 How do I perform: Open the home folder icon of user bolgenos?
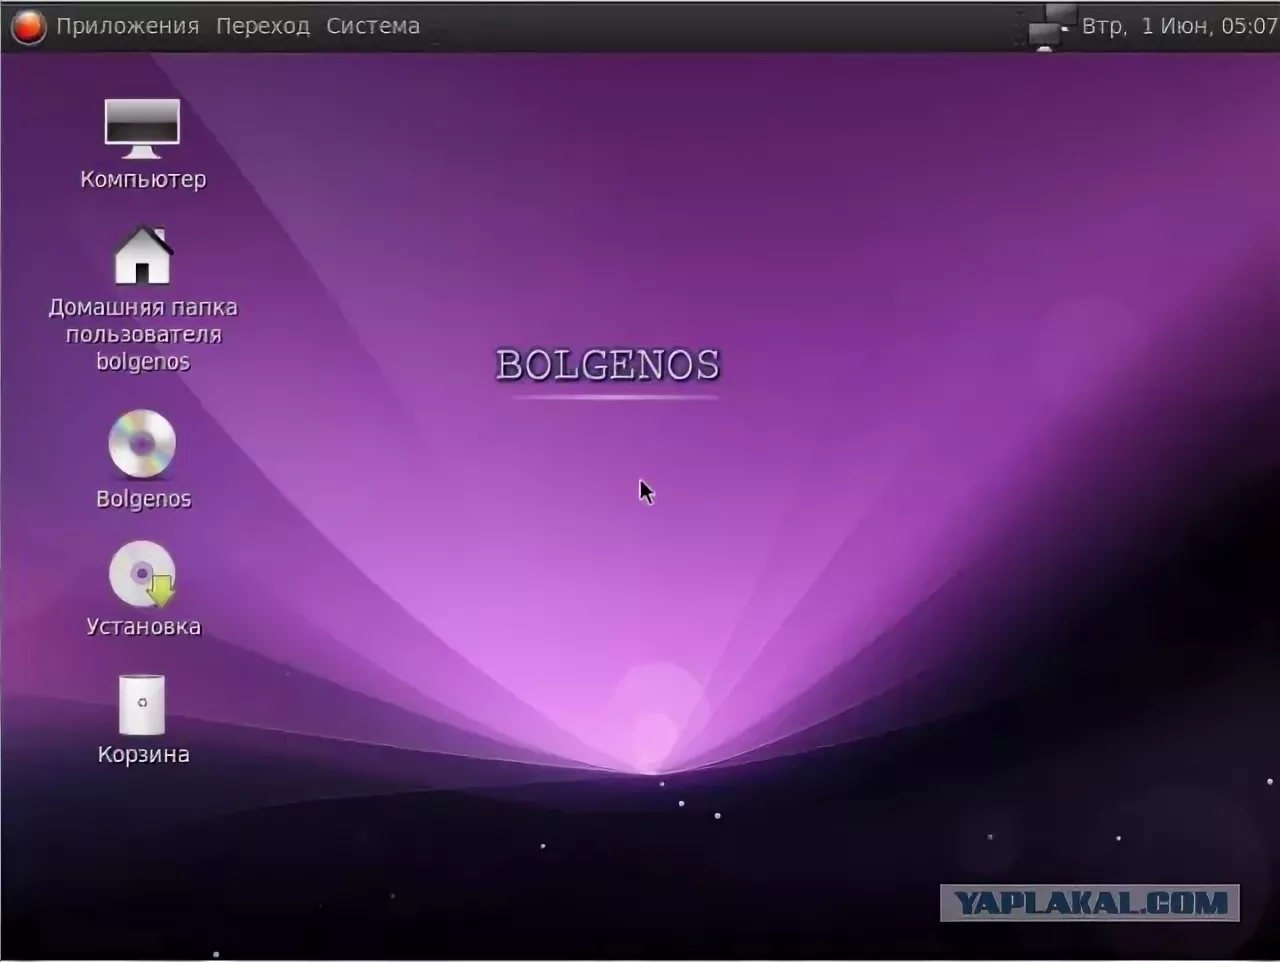pos(143,255)
